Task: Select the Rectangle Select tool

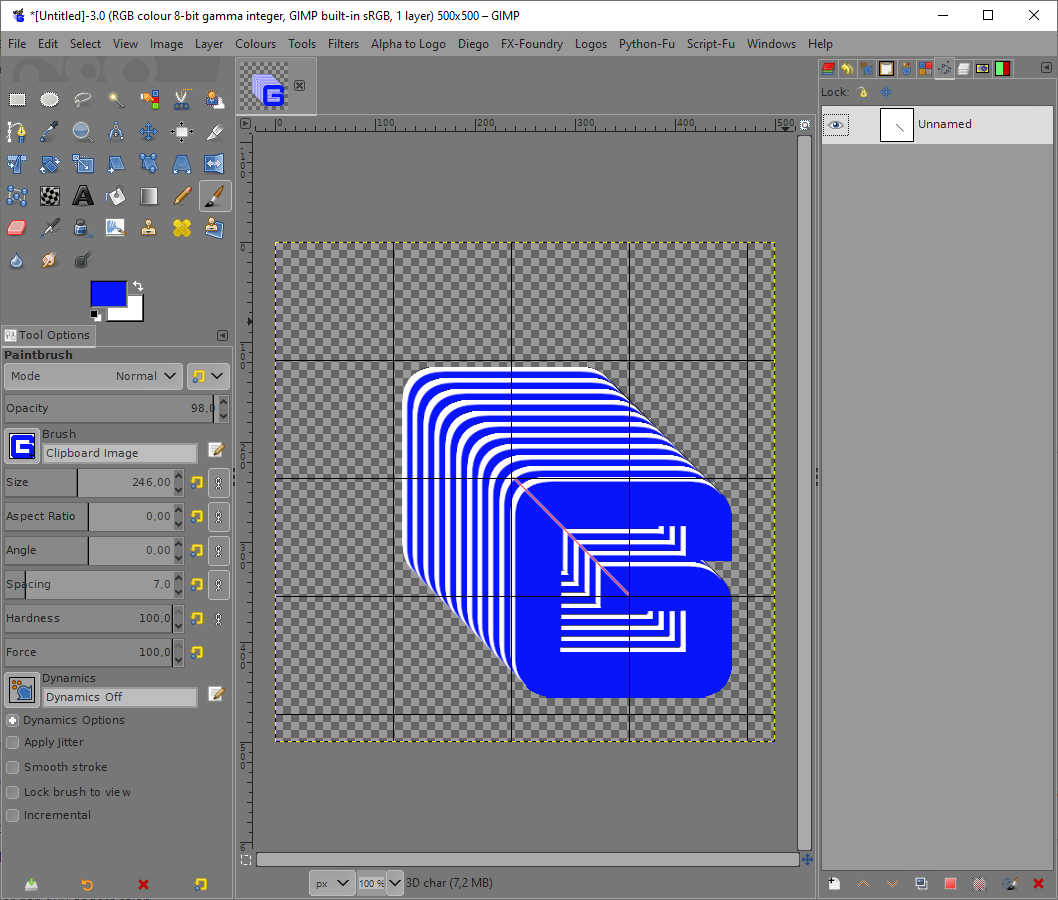Action: pos(17,99)
